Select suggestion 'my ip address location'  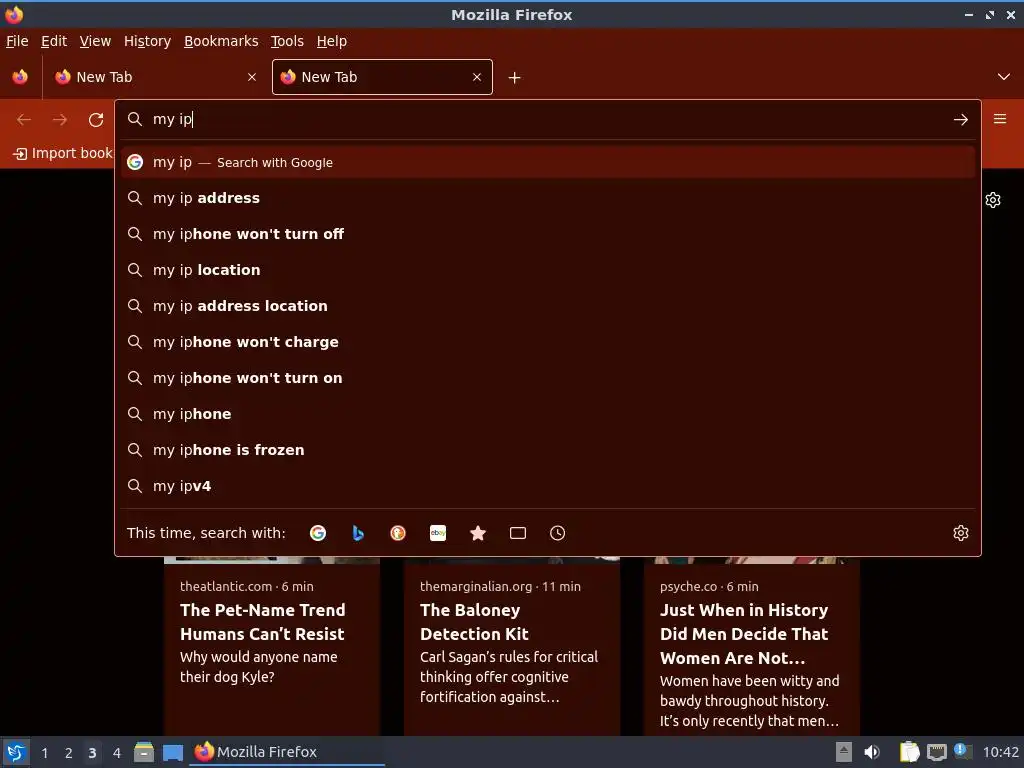coord(548,306)
